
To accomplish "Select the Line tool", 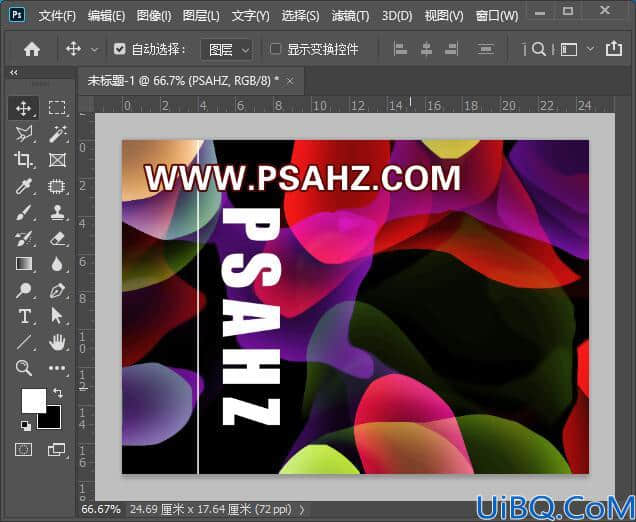I will click(24, 342).
